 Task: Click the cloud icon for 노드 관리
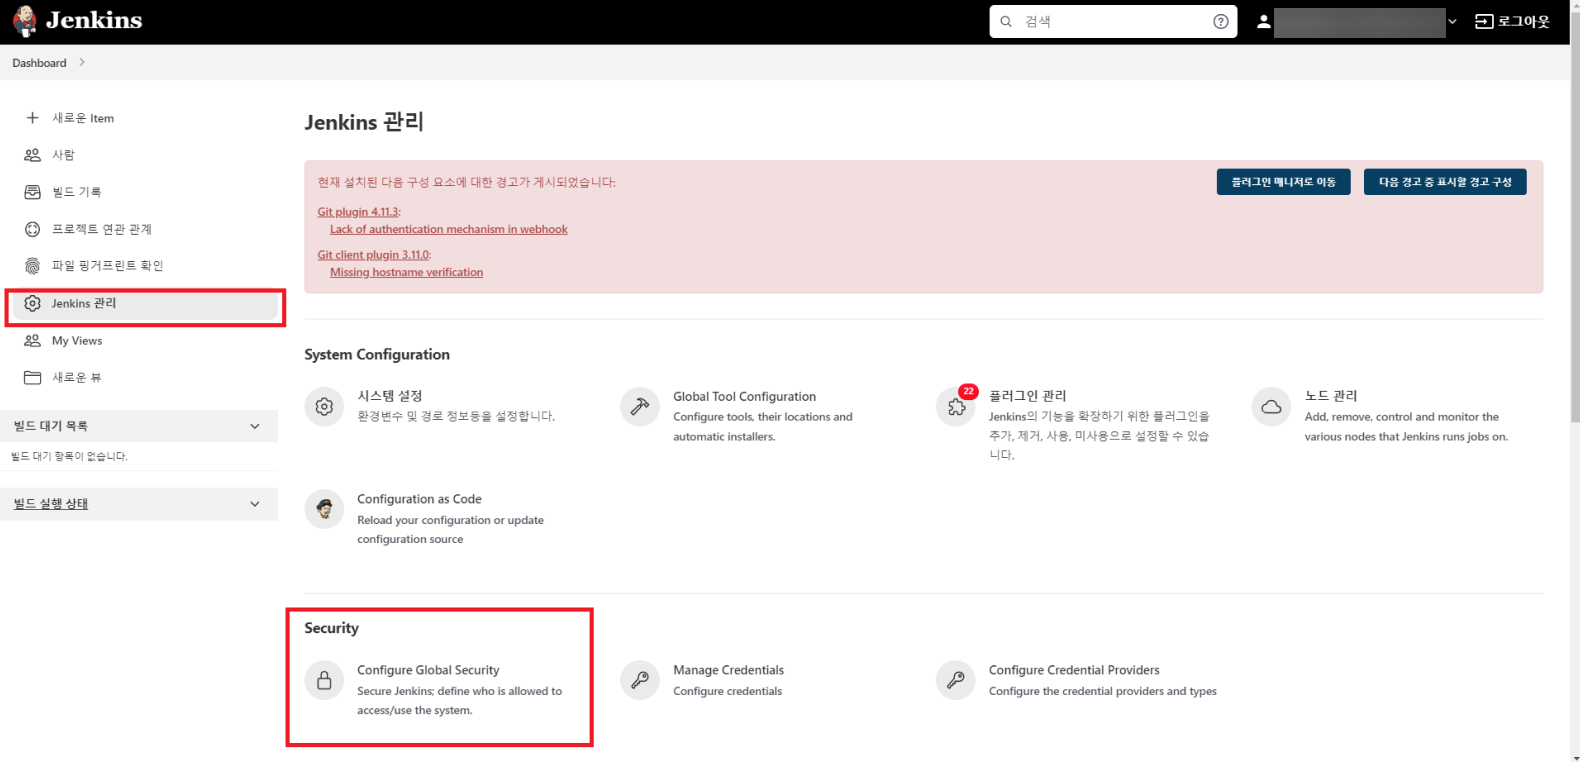1271,407
